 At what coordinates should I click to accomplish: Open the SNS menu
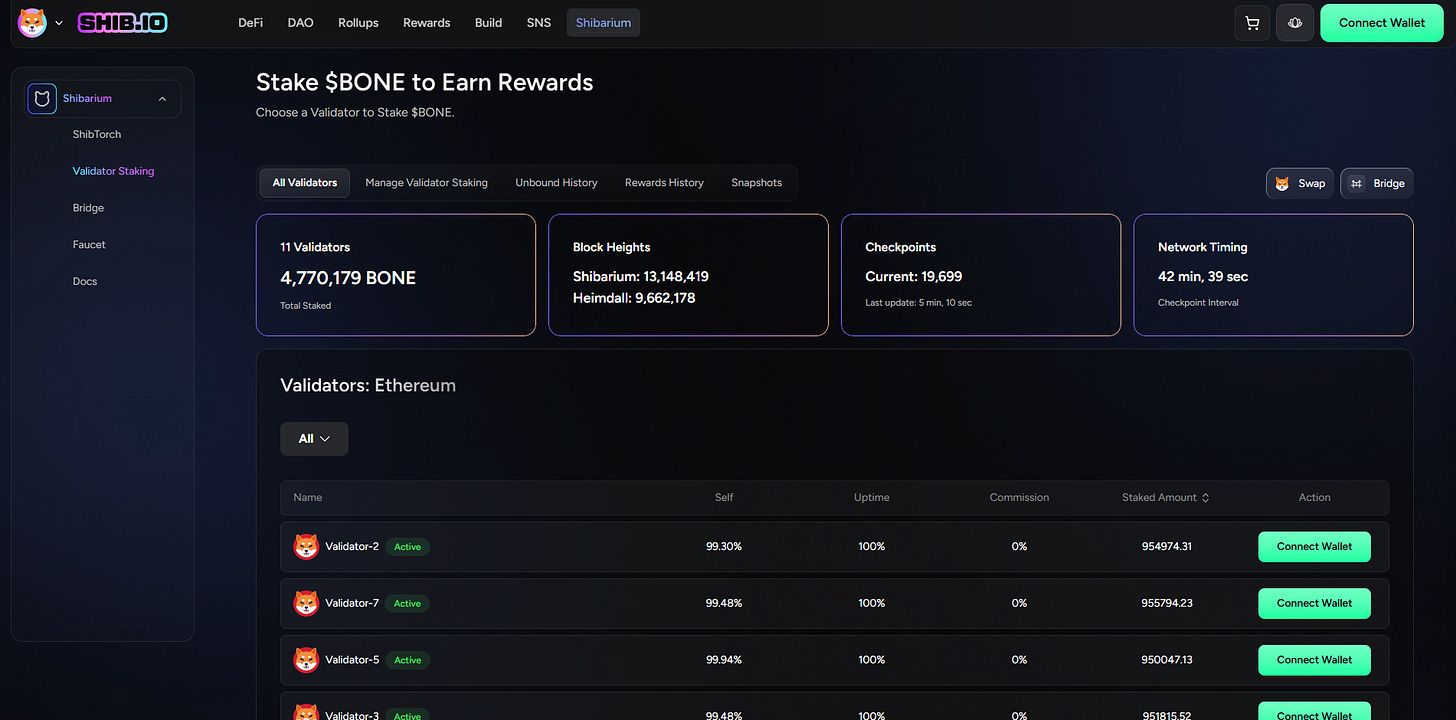pos(538,22)
